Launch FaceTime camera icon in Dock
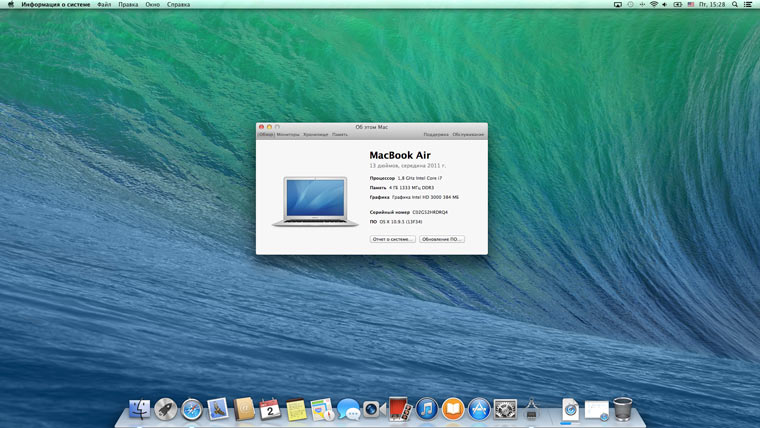Screen dimensions: 760x428 (x=374, y=409)
